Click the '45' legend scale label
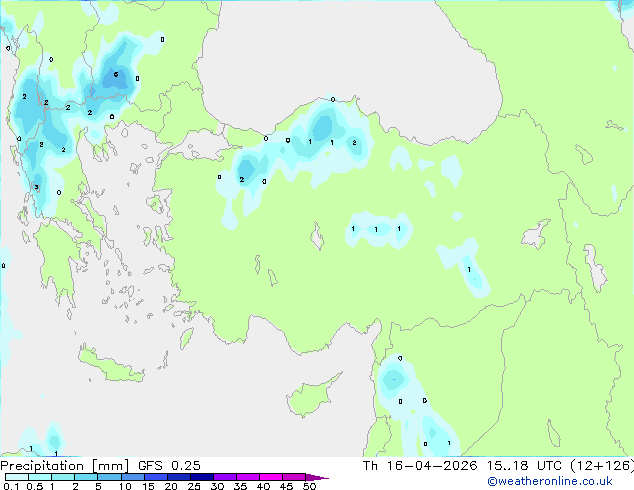This screenshot has height=490, width=634. click(x=286, y=486)
